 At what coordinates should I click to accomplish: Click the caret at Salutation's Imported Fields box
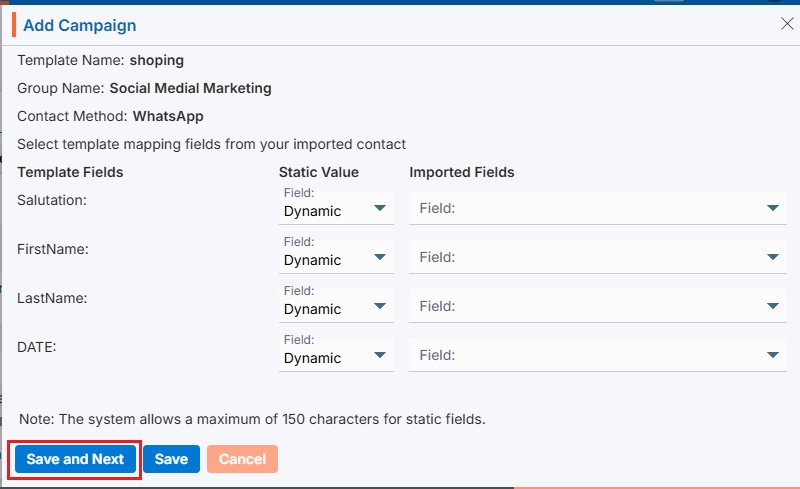772,208
